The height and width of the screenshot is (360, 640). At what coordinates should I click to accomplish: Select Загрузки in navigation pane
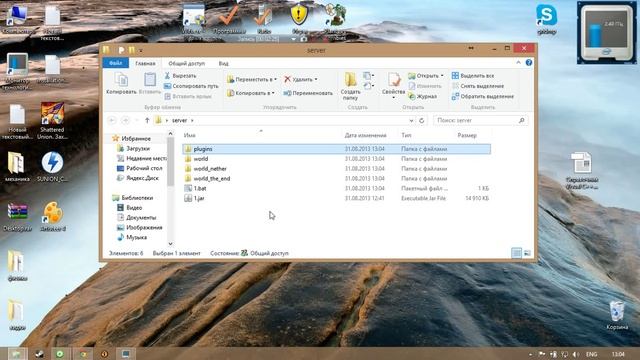point(133,149)
